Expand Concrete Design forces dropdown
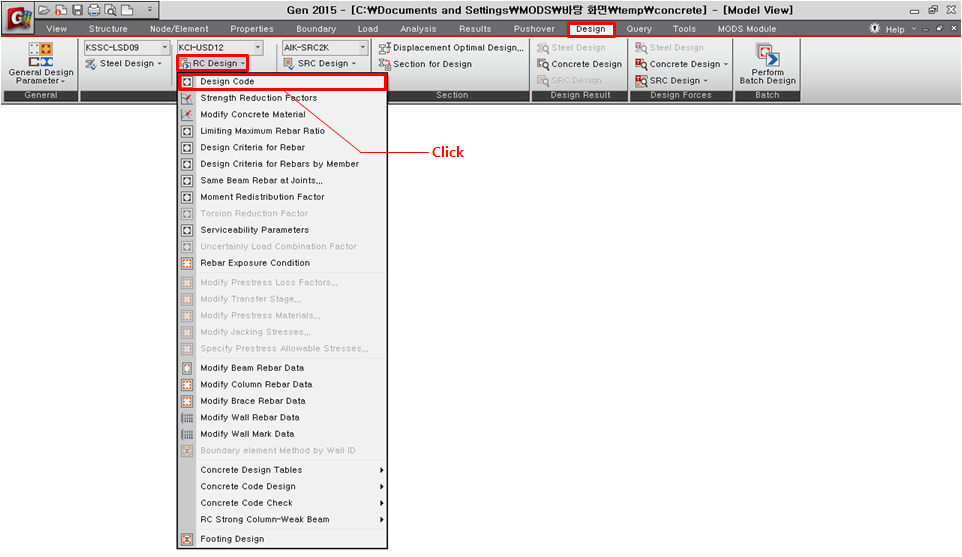962x557 pixels. click(x=725, y=64)
